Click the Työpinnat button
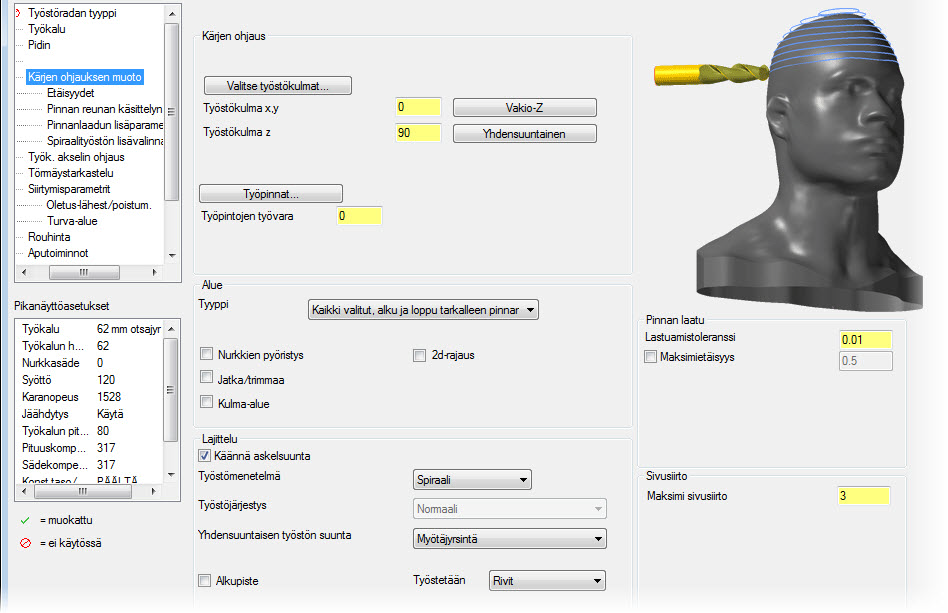 pyautogui.click(x=271, y=194)
